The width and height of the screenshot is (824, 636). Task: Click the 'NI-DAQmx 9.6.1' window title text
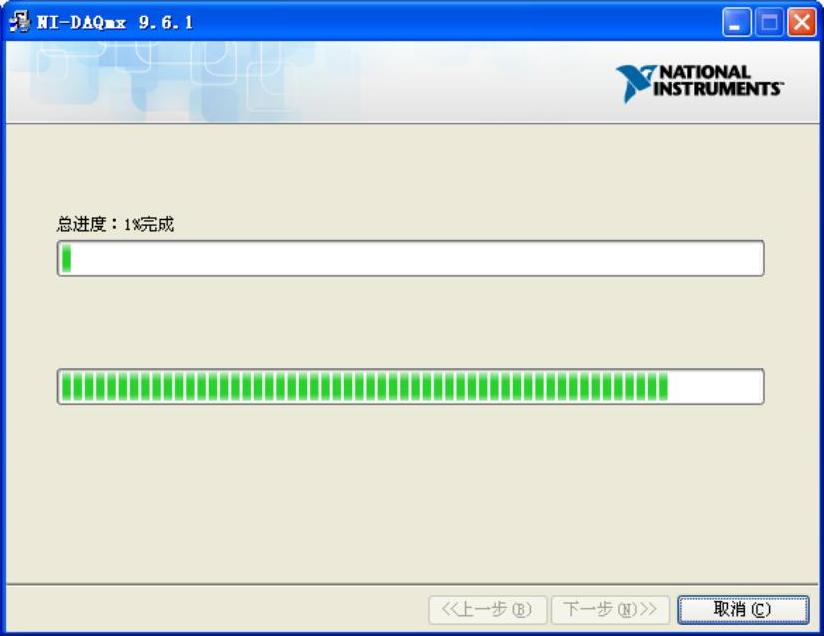point(115,22)
